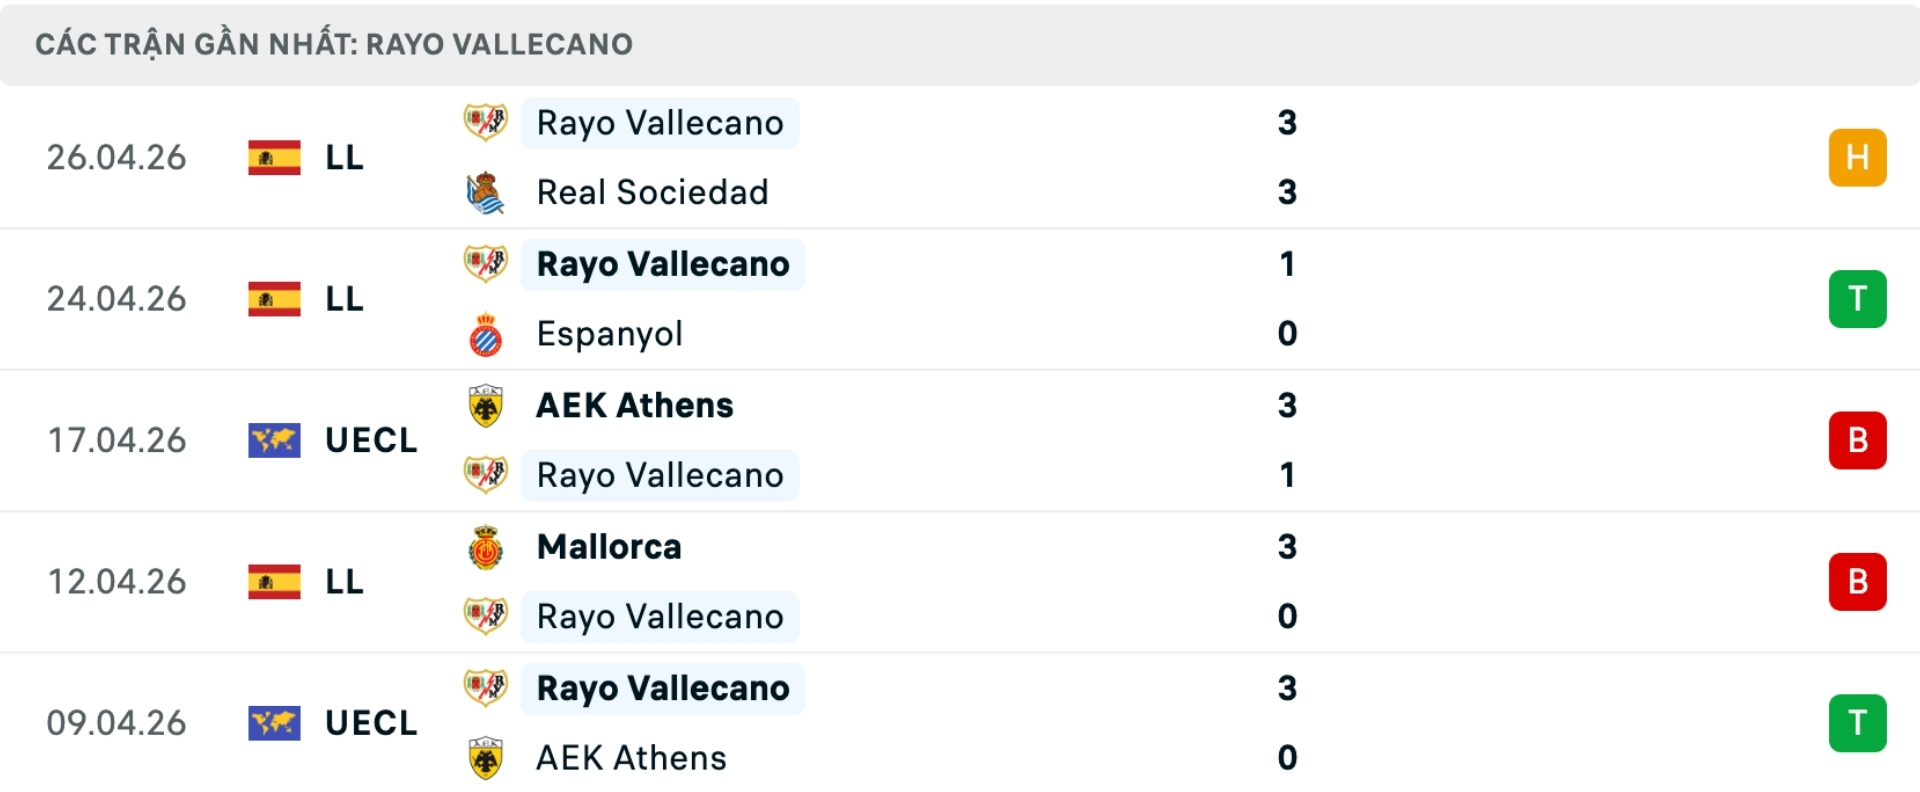Click Spain flag icon for 24.04.26 match
Viewport: 1920px width, 792px height.
pos(274,299)
